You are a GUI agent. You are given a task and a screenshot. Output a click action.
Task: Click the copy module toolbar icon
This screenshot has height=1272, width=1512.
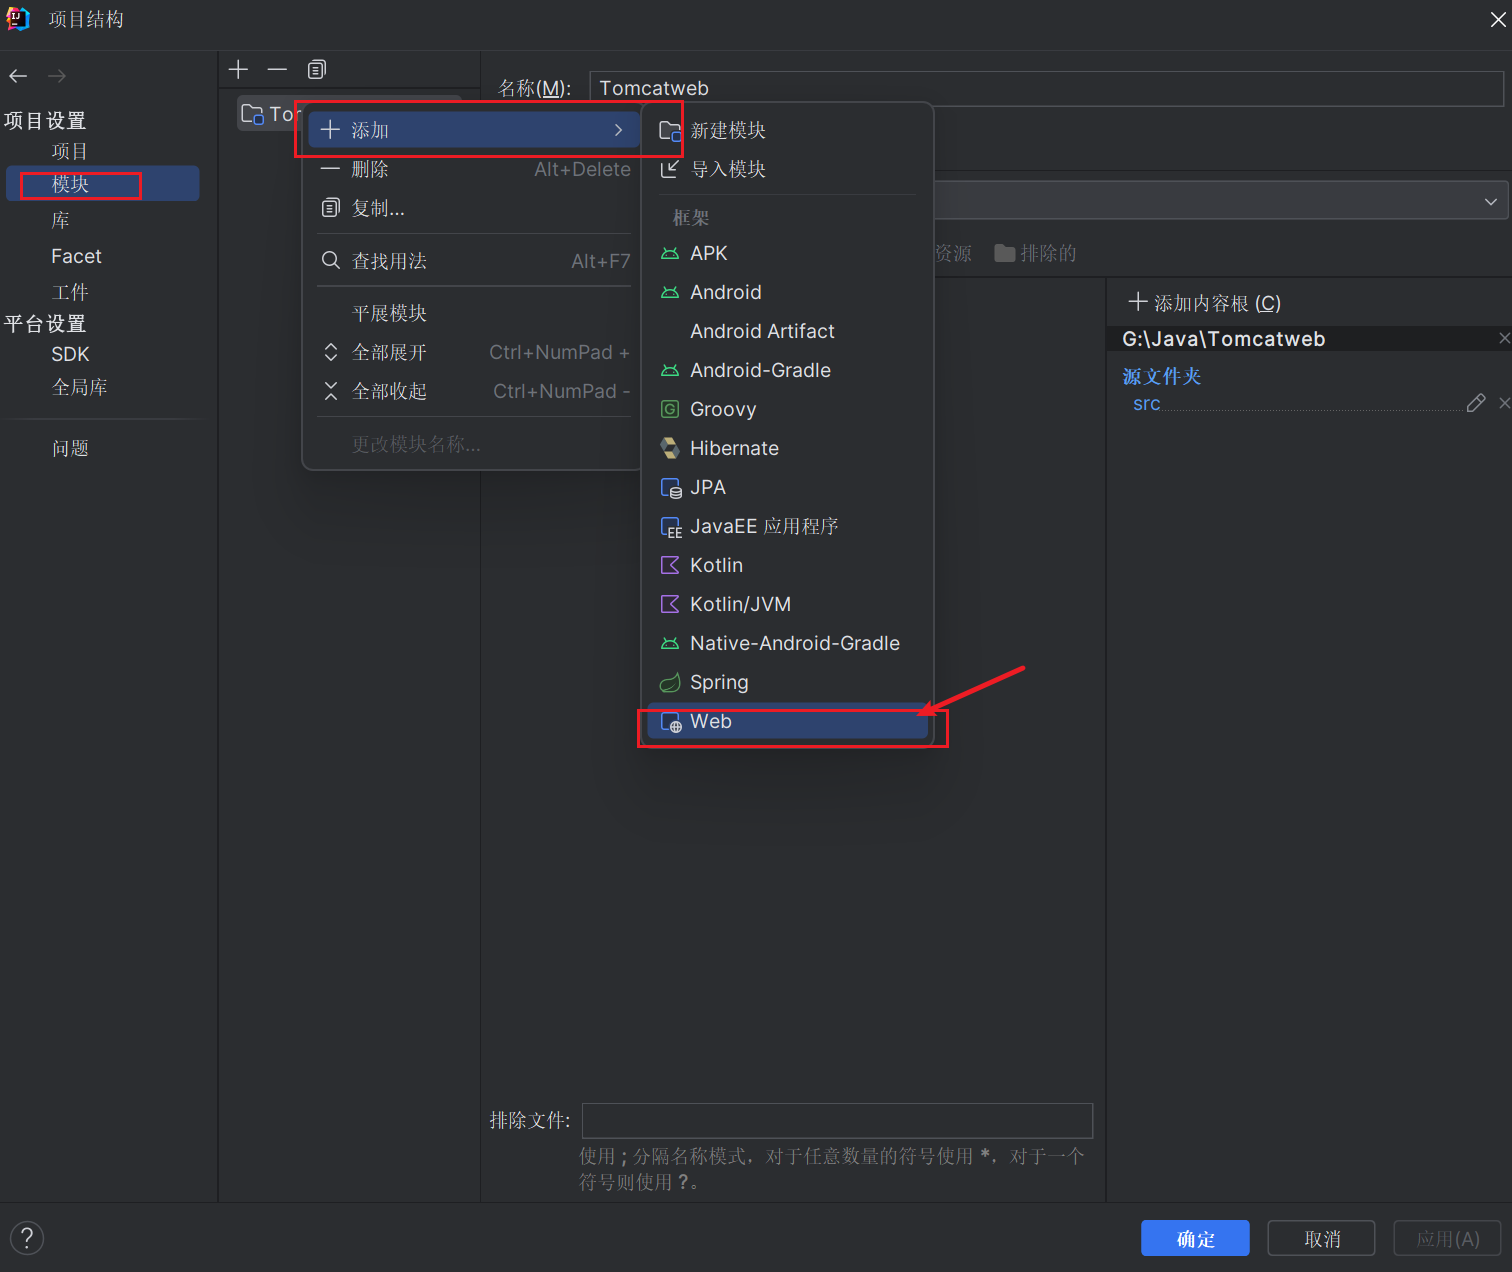pyautogui.click(x=317, y=69)
